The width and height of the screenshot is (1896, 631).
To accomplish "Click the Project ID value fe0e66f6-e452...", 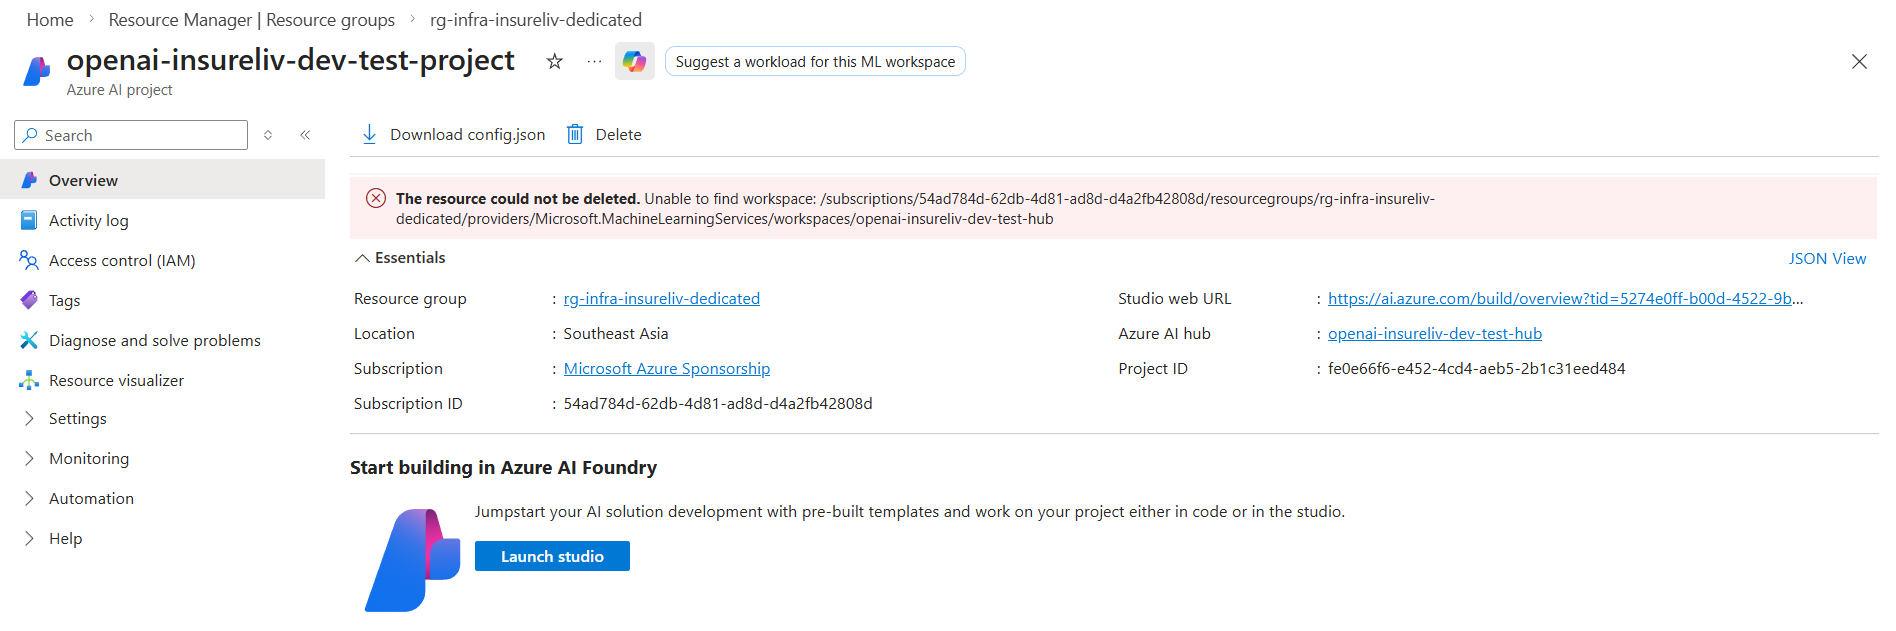I will (x=1476, y=368).
